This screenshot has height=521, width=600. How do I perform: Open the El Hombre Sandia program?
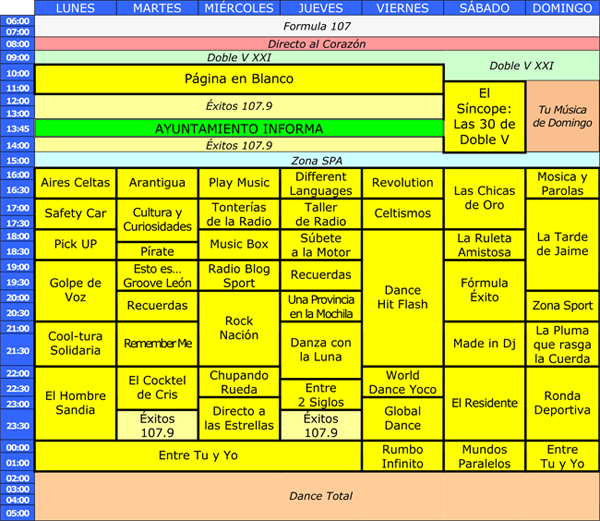tap(76, 403)
